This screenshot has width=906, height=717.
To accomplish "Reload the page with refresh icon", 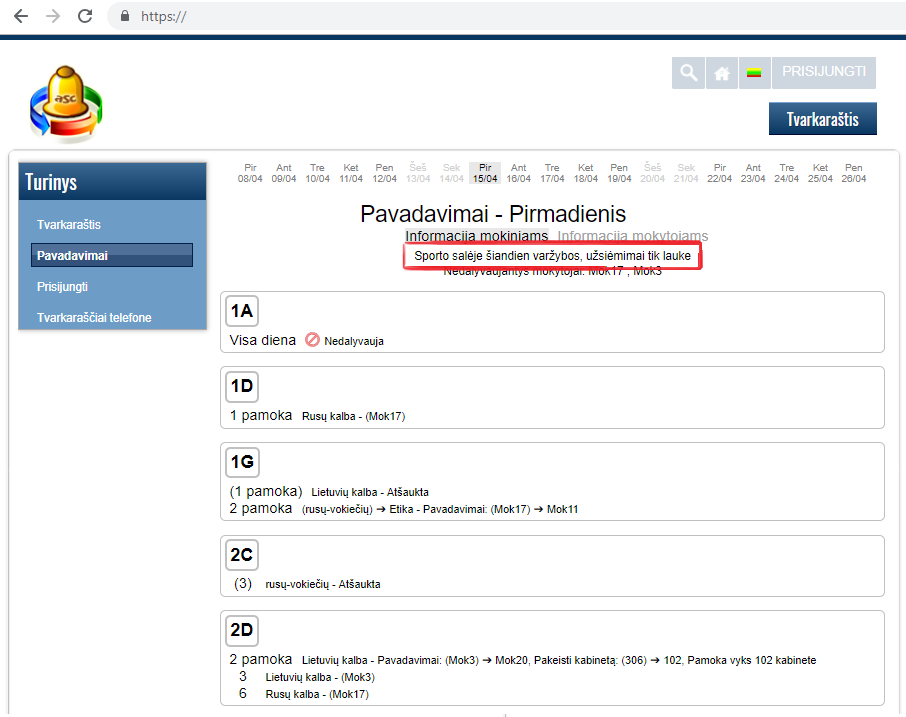I will point(86,16).
